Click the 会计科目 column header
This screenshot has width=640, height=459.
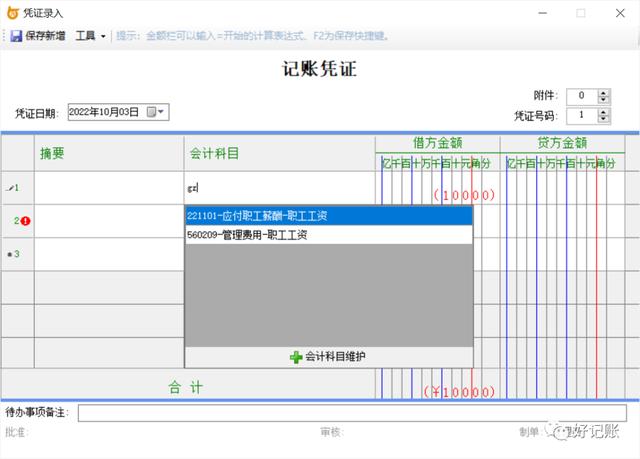[280, 153]
